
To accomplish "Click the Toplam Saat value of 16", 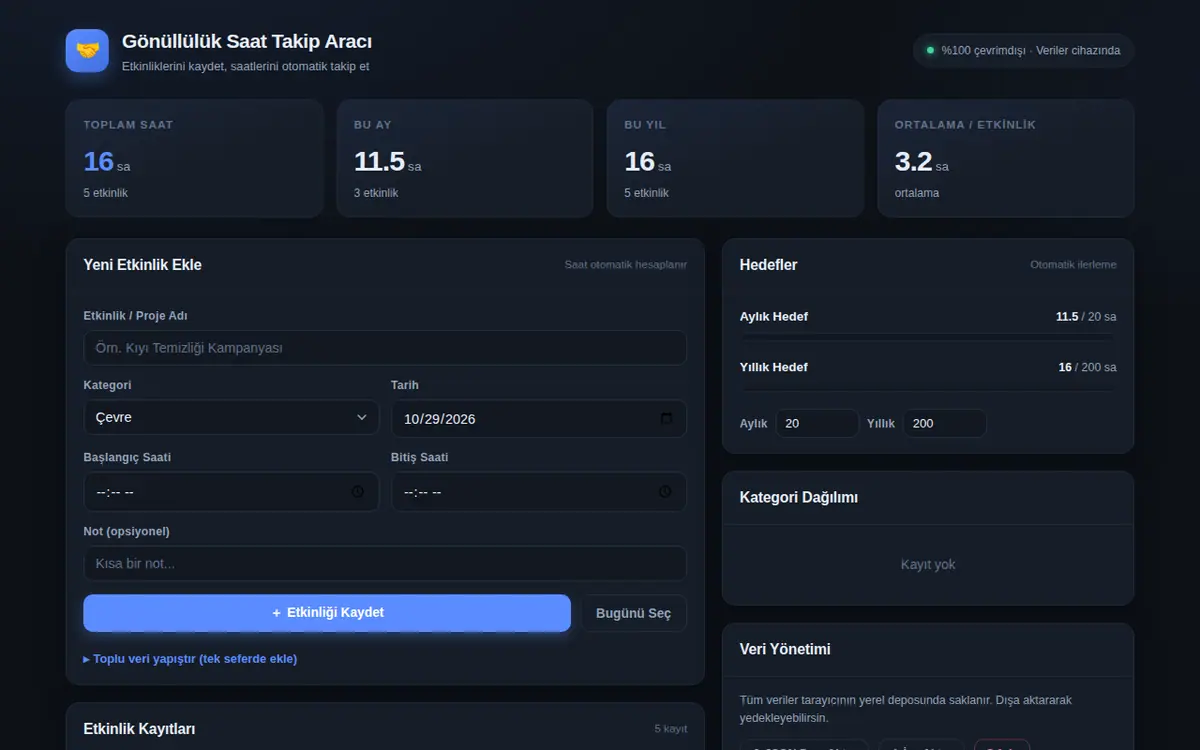I will pyautogui.click(x=99, y=161).
